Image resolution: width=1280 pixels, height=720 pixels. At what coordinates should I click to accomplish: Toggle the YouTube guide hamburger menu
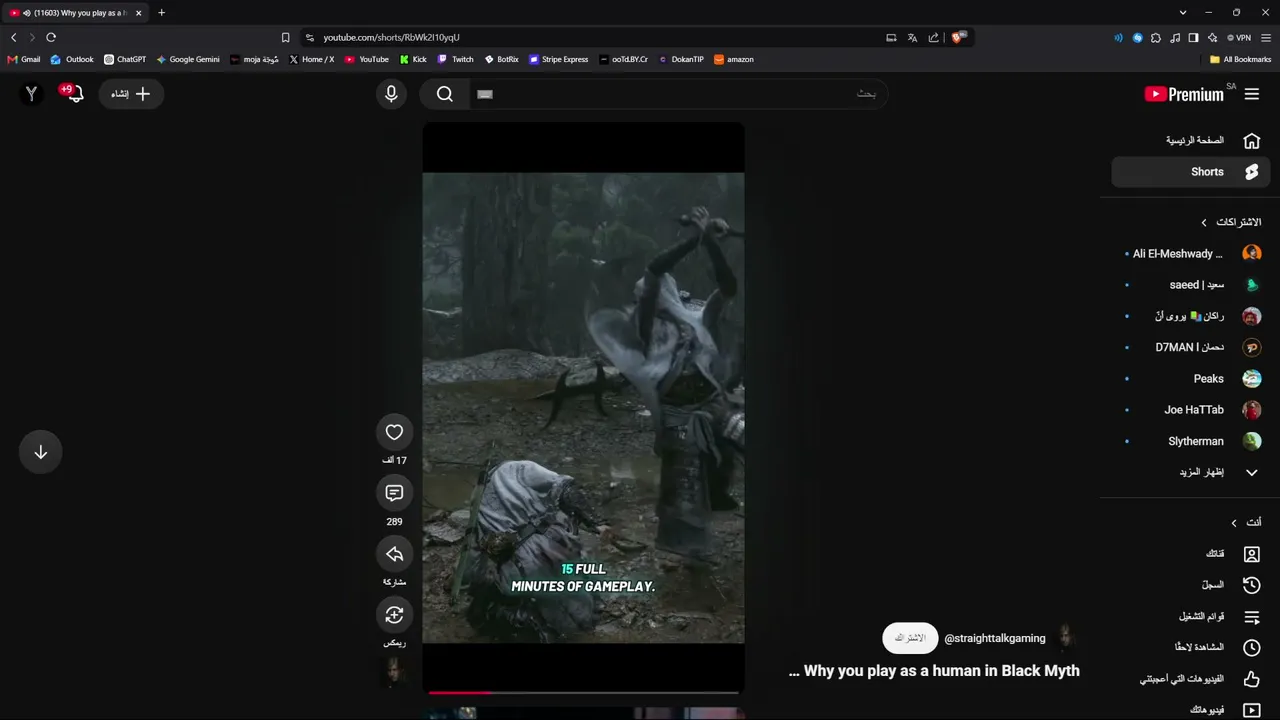pos(1252,94)
